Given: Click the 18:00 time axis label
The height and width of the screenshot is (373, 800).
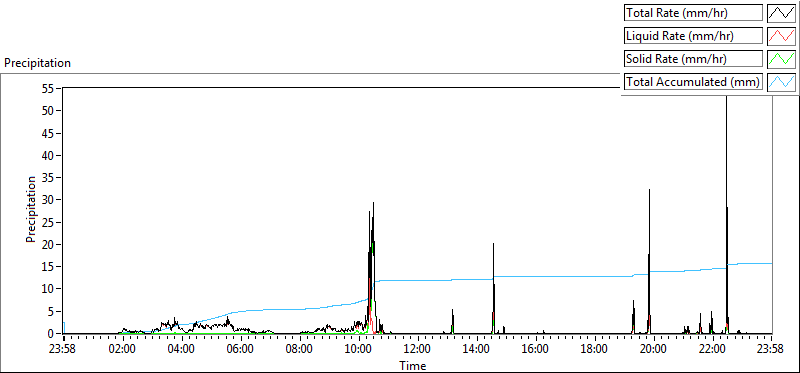Looking at the screenshot, I should 595,350.
